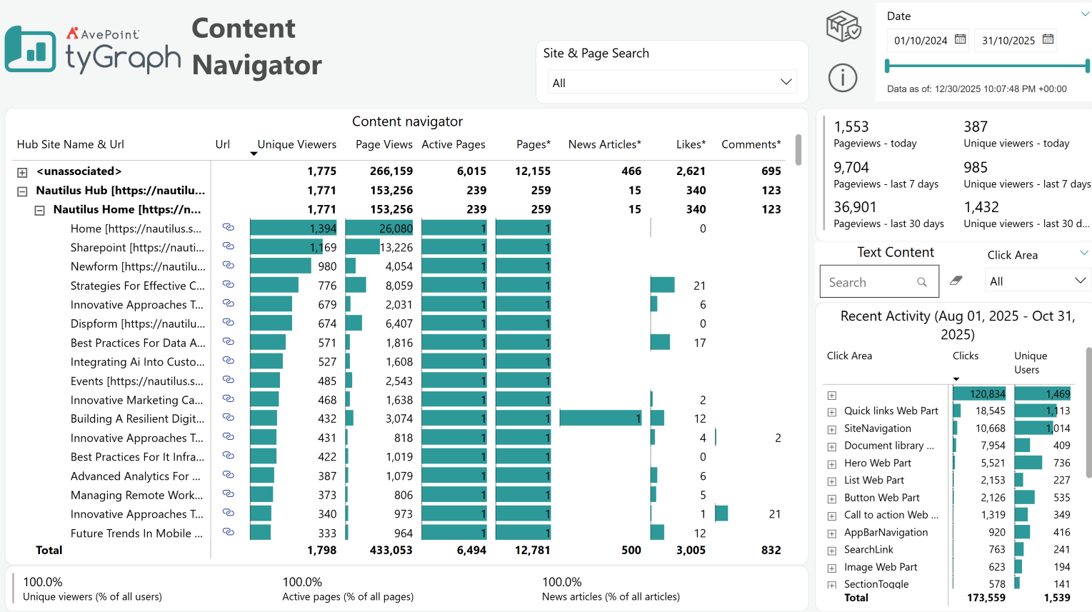This screenshot has height=612, width=1092.
Task: Open the link icon for Newform row
Action: 228,265
